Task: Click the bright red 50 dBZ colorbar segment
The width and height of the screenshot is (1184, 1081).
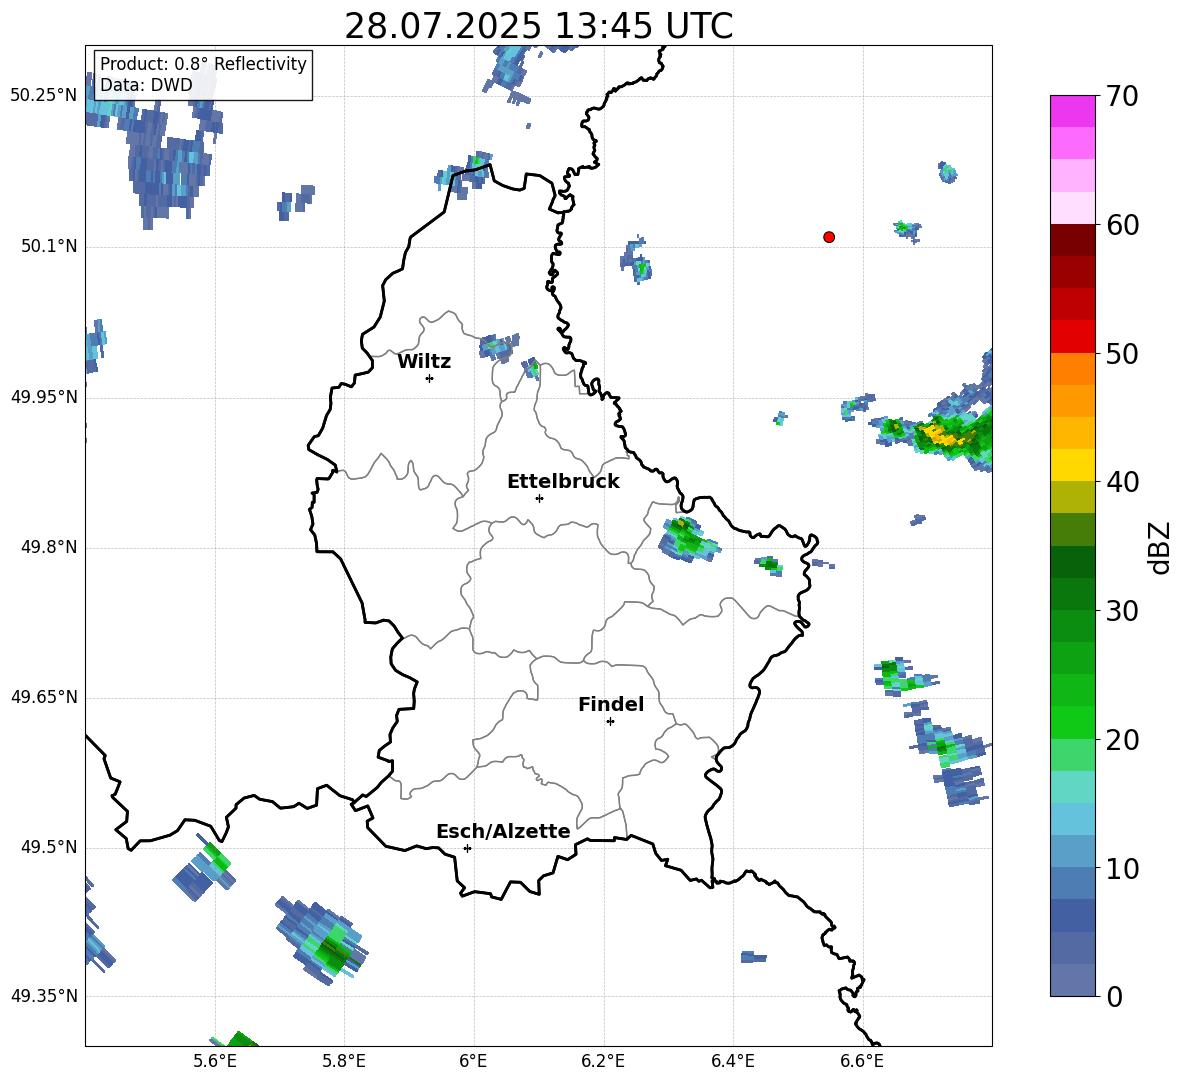Action: point(1072,337)
